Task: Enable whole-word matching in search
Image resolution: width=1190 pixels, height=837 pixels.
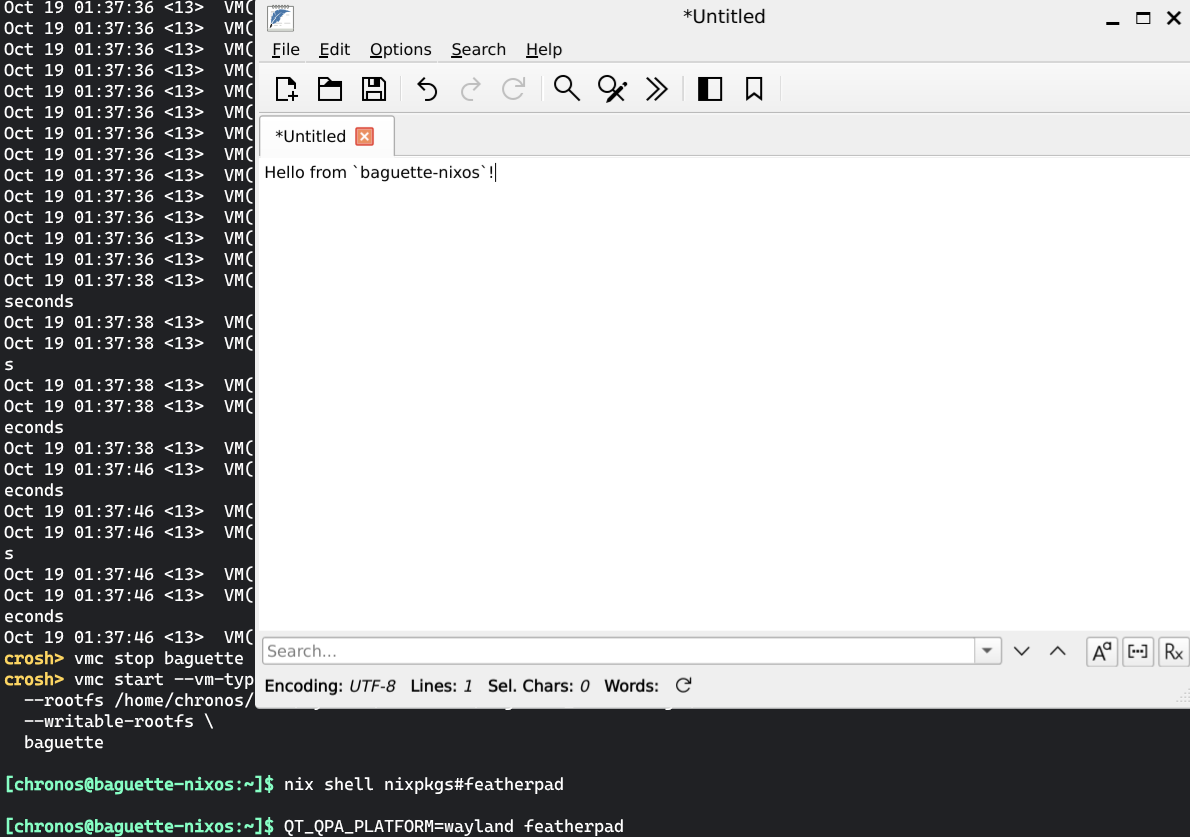Action: 1137,651
